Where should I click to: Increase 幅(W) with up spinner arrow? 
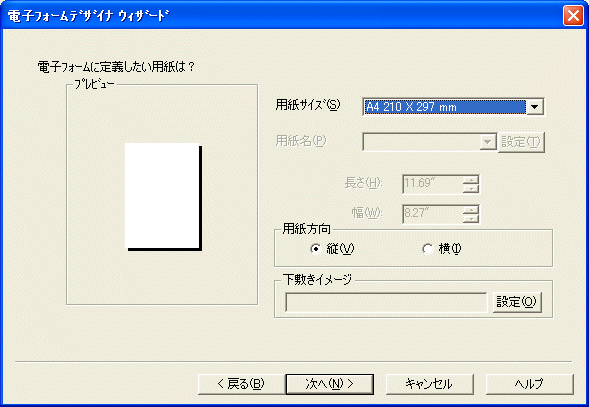471,210
